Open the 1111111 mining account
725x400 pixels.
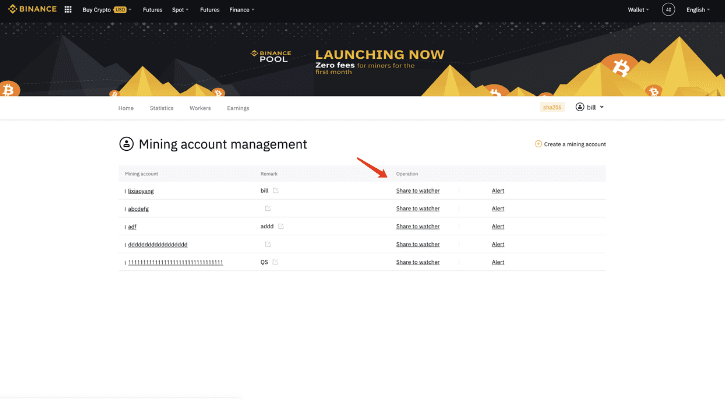[175, 262]
